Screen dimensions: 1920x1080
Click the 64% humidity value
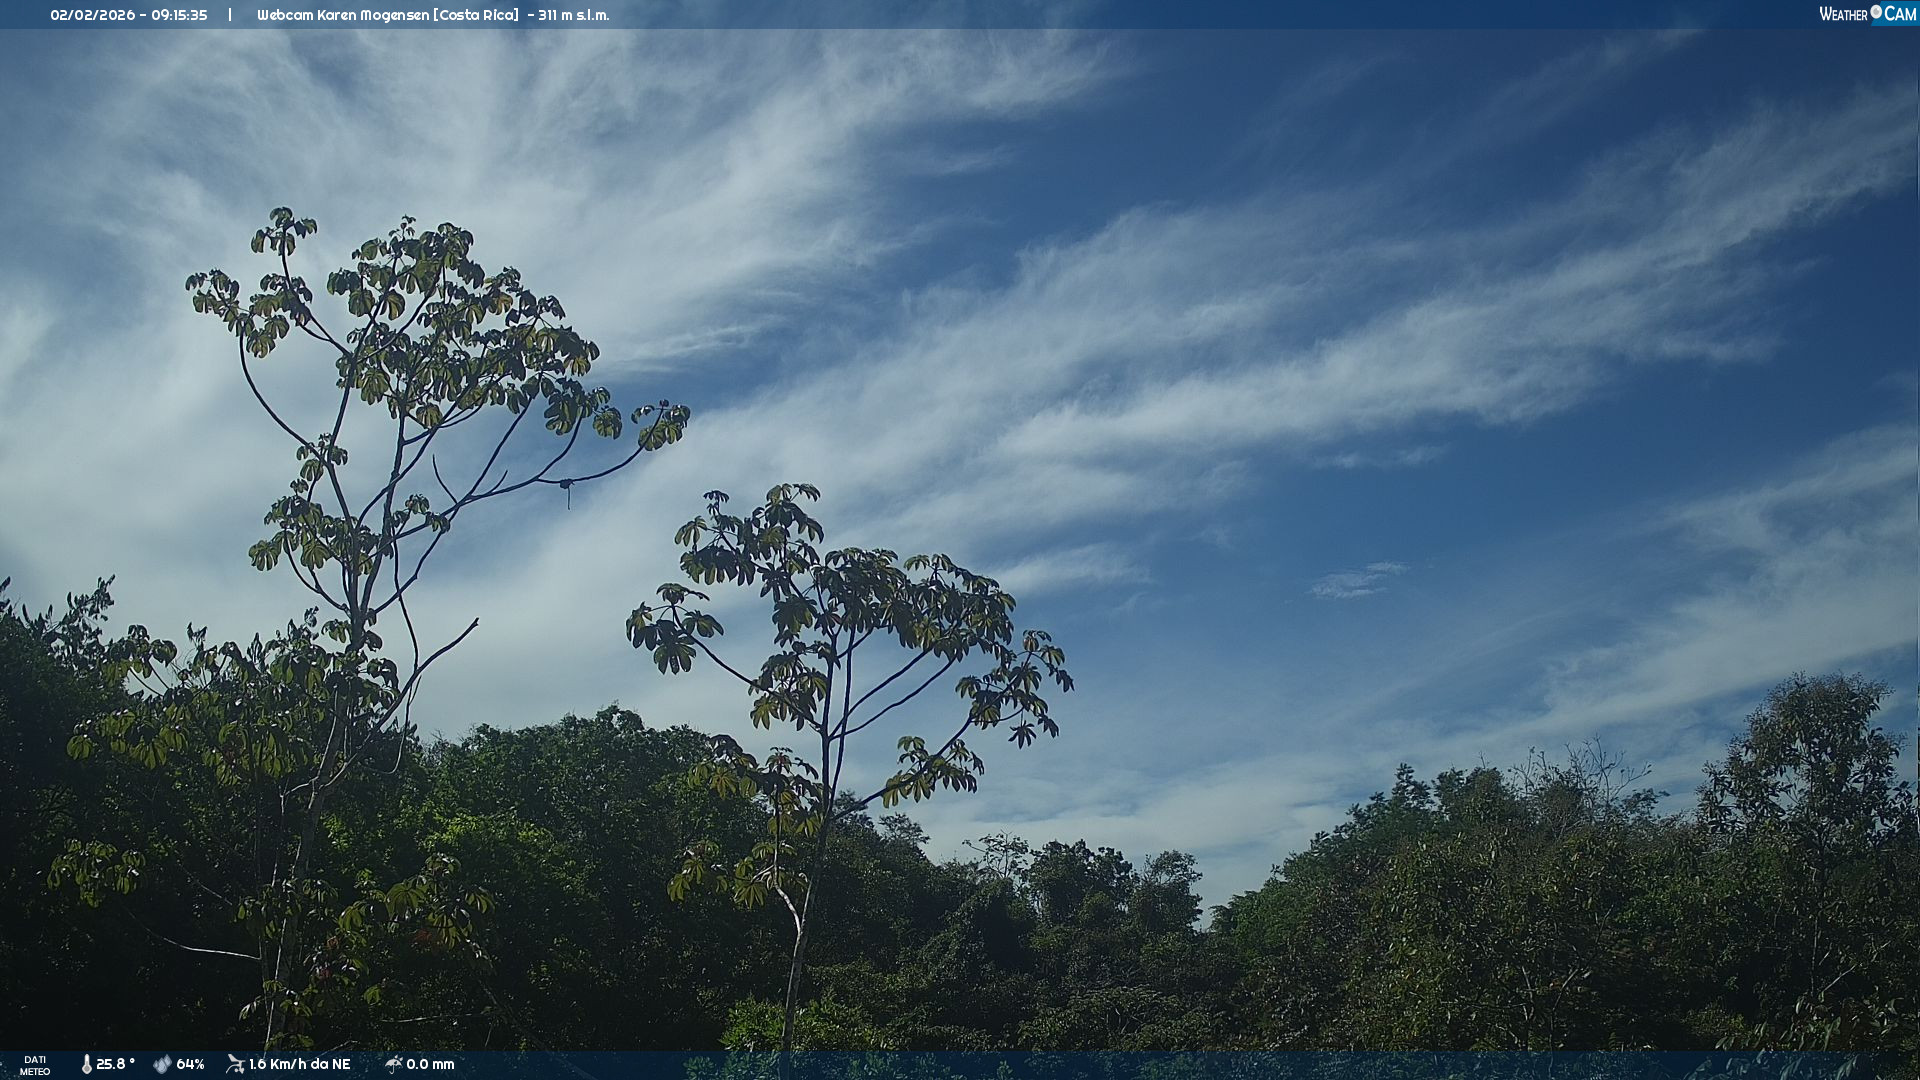(190, 1064)
